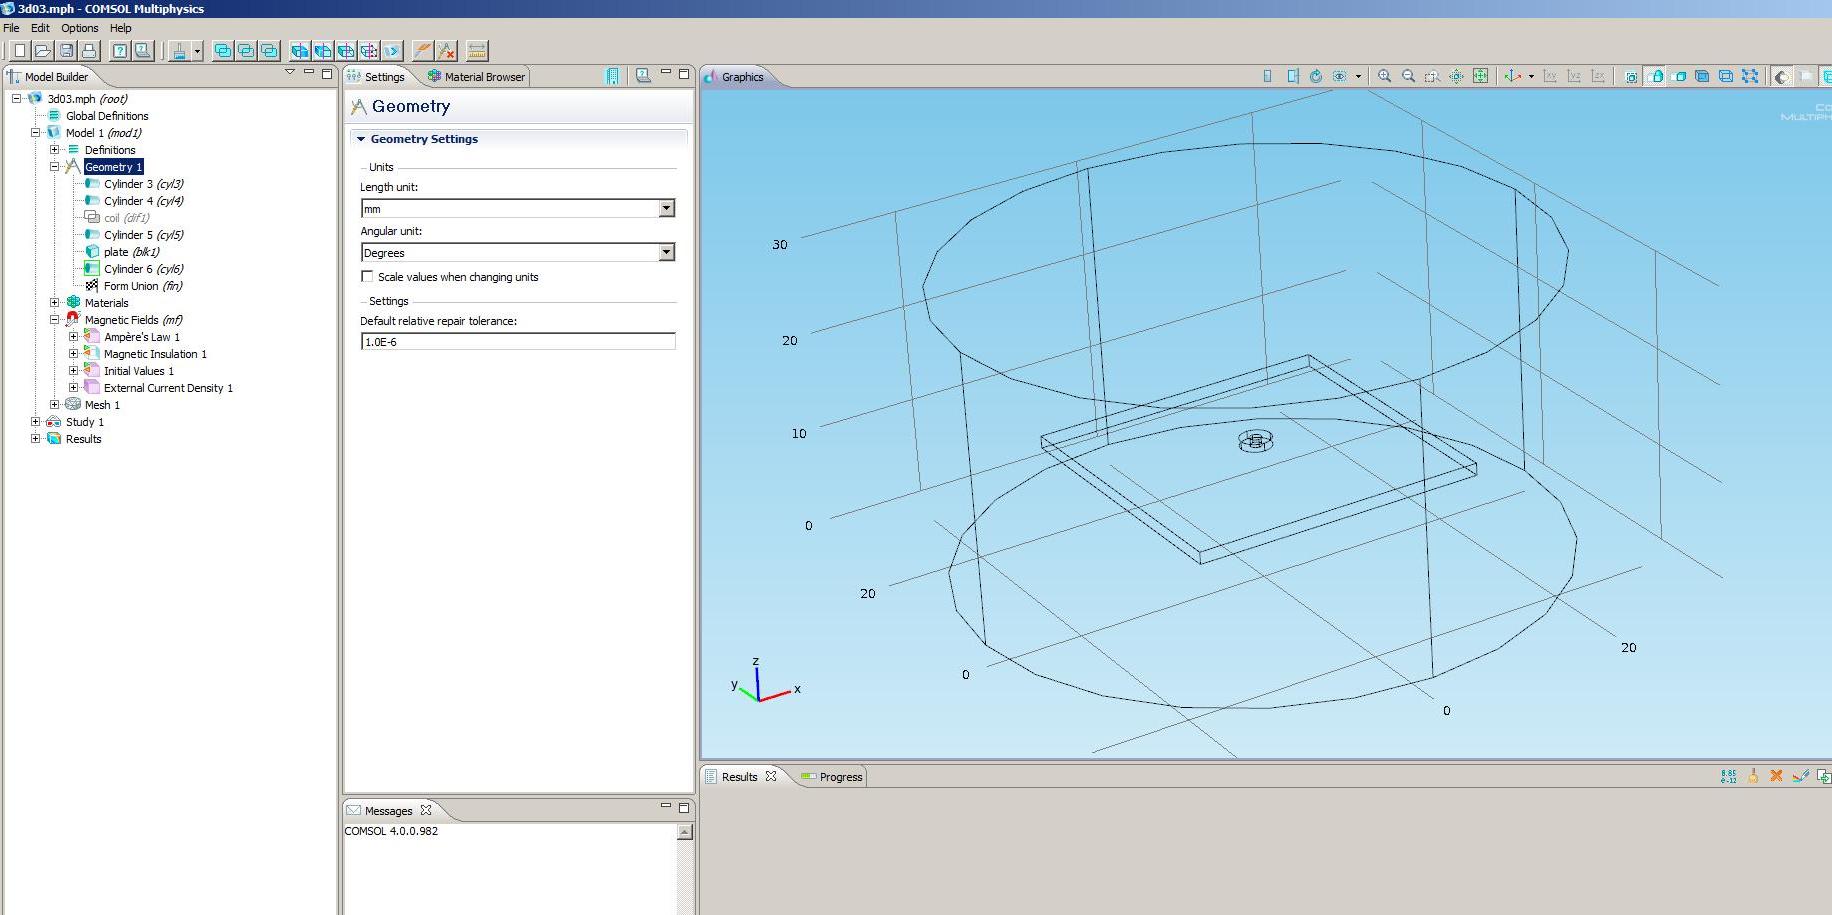Open the Options menu

[x=79, y=28]
